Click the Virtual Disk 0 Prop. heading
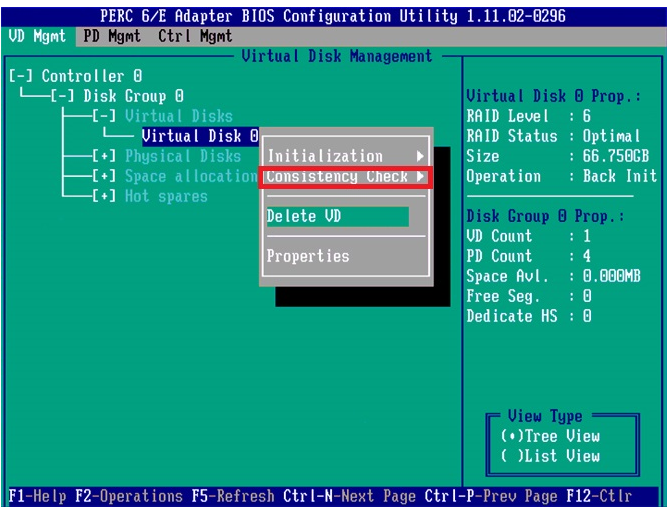 [553, 96]
